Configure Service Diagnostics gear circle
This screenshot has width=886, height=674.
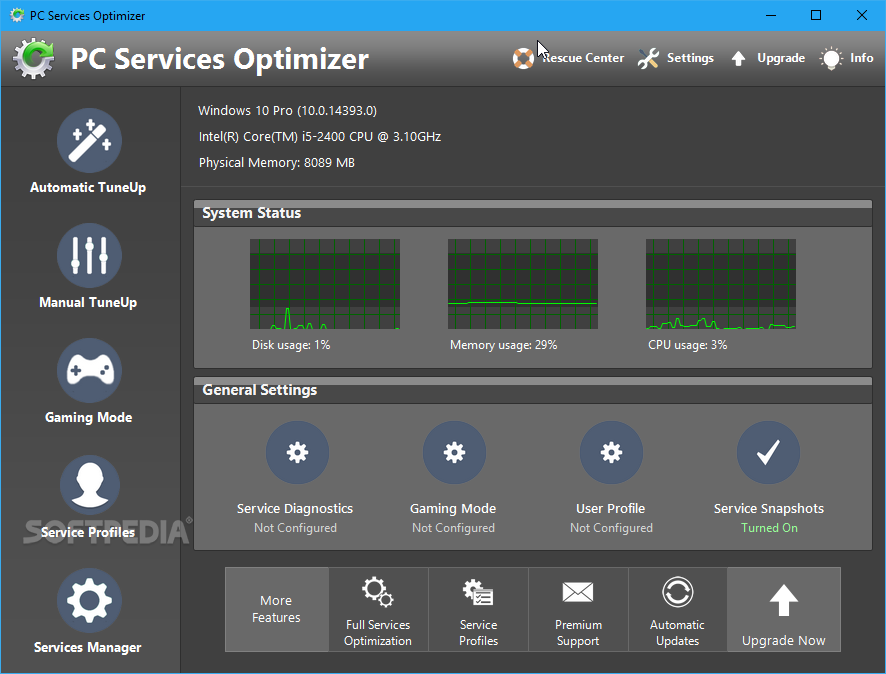pos(297,453)
